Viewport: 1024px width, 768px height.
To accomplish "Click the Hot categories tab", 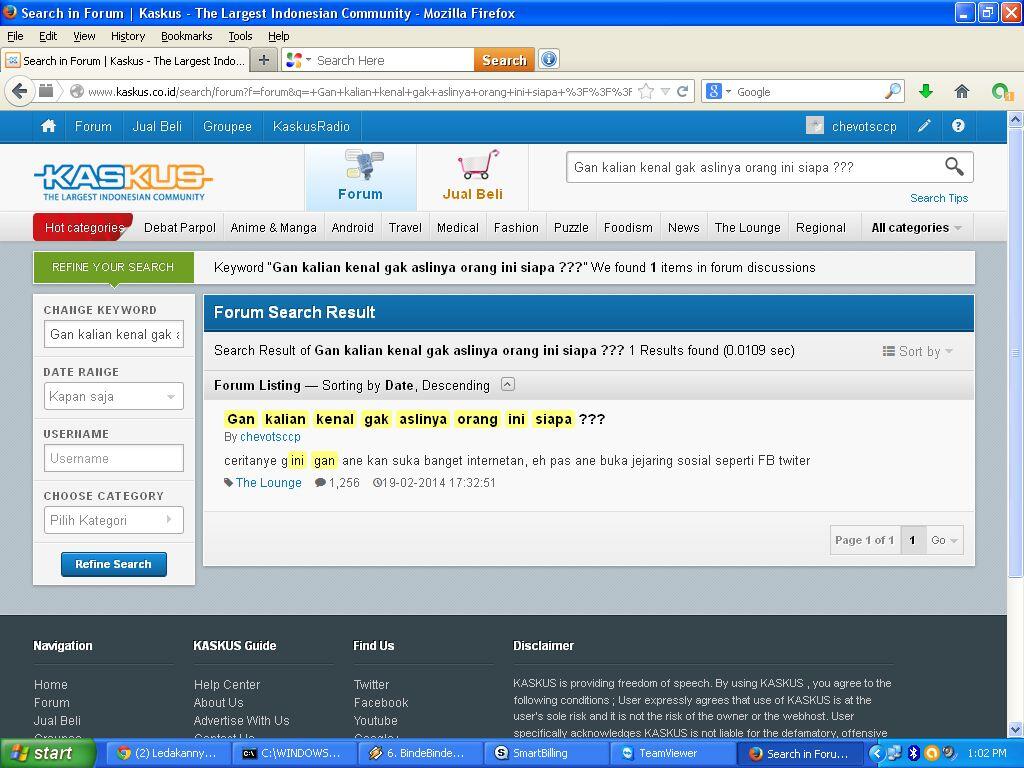I will (84, 227).
